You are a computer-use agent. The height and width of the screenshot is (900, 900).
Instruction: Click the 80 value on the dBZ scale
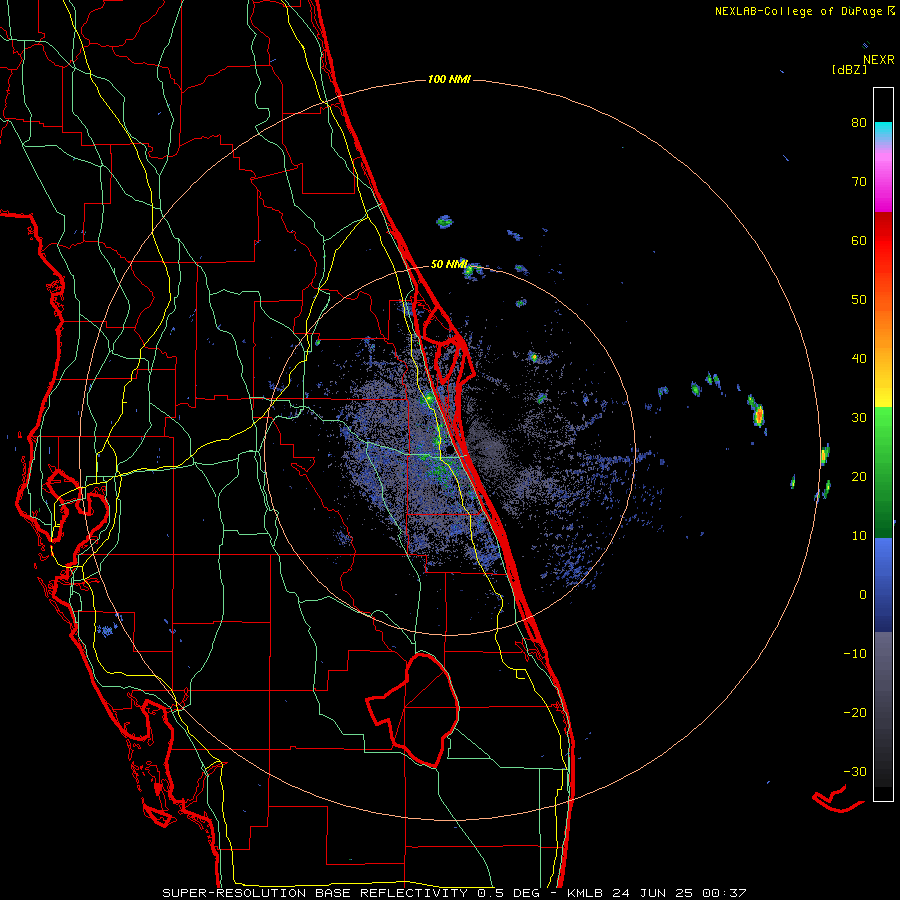859,123
